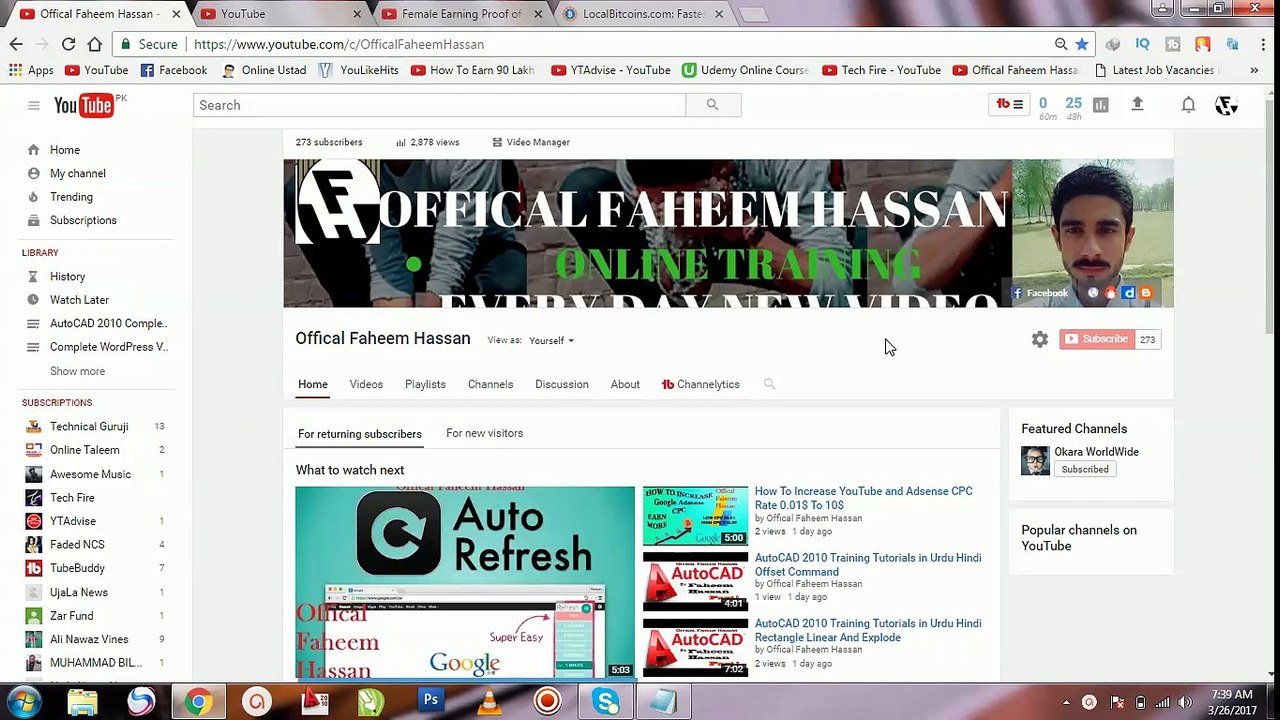Click the channel search magnifier icon
Screen dimensions: 1280x720
coord(769,384)
